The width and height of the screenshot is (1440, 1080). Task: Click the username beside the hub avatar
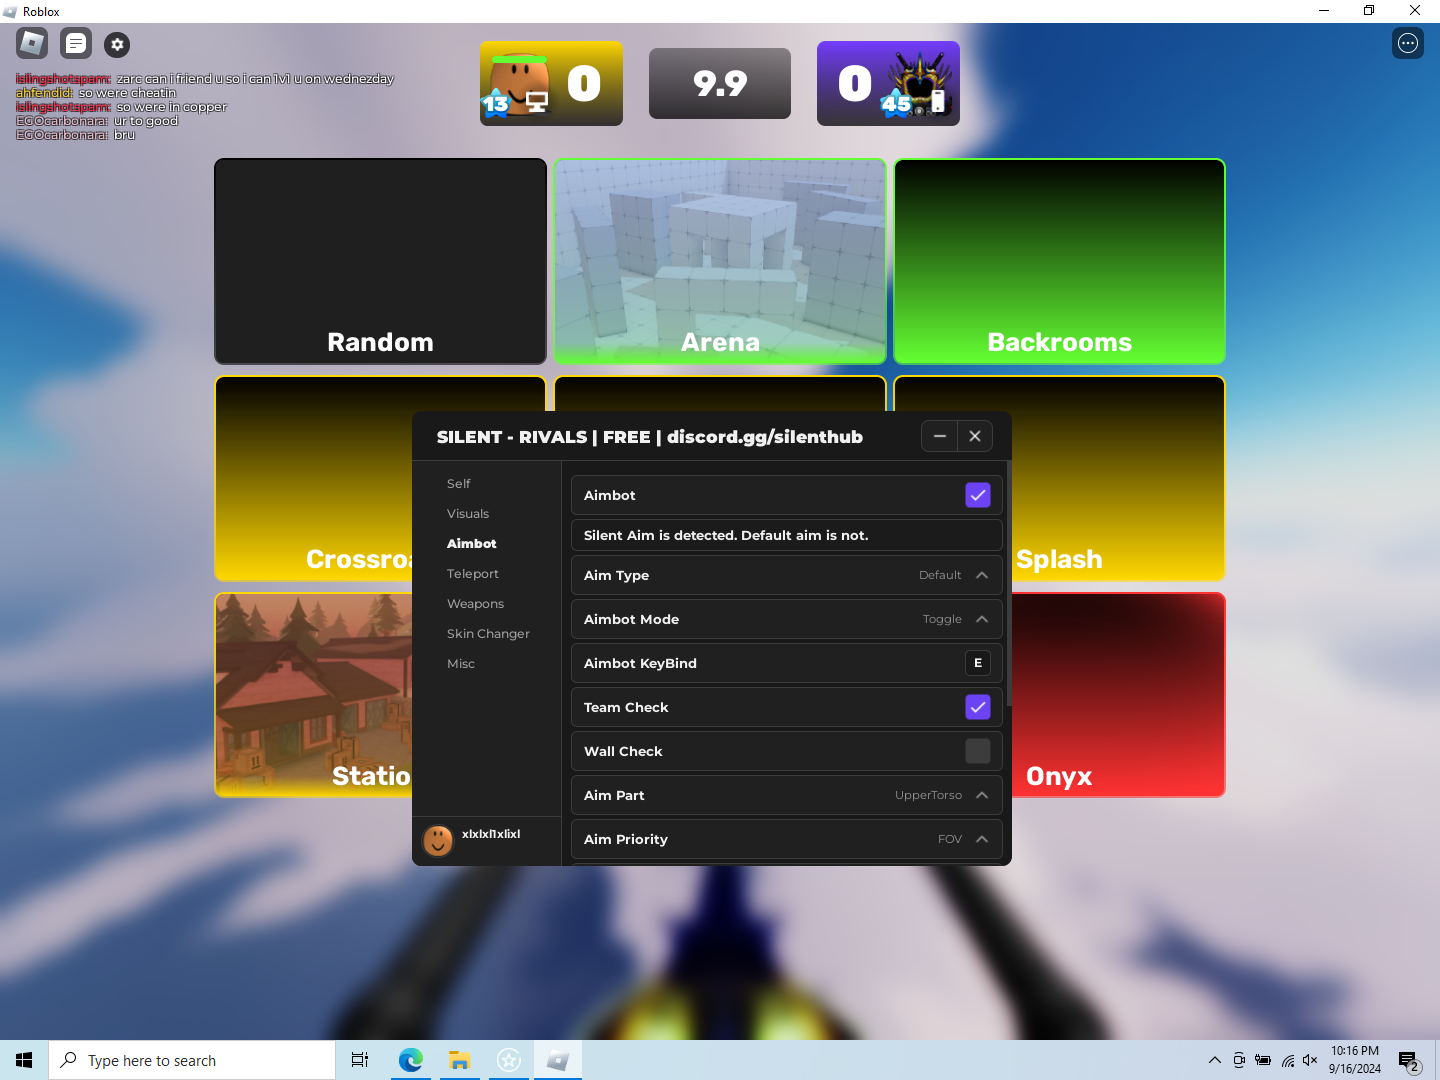[x=491, y=834]
